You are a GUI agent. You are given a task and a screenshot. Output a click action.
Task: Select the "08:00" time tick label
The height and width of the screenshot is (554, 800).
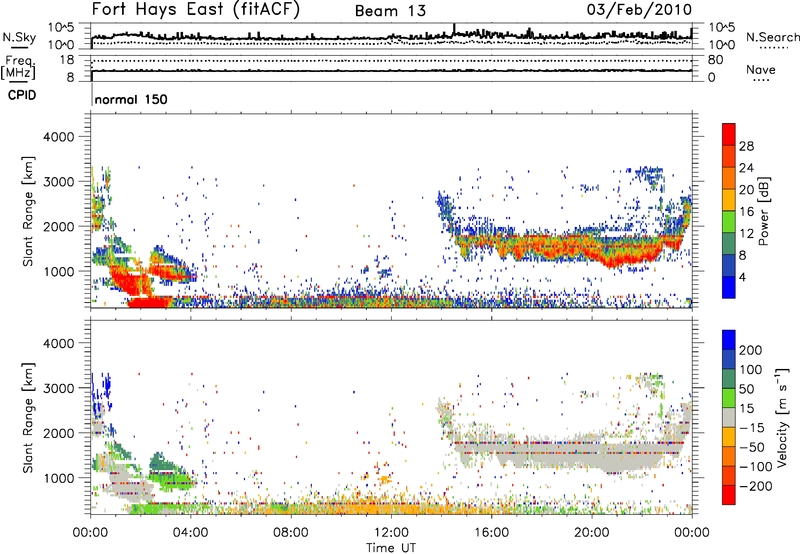tap(291, 533)
